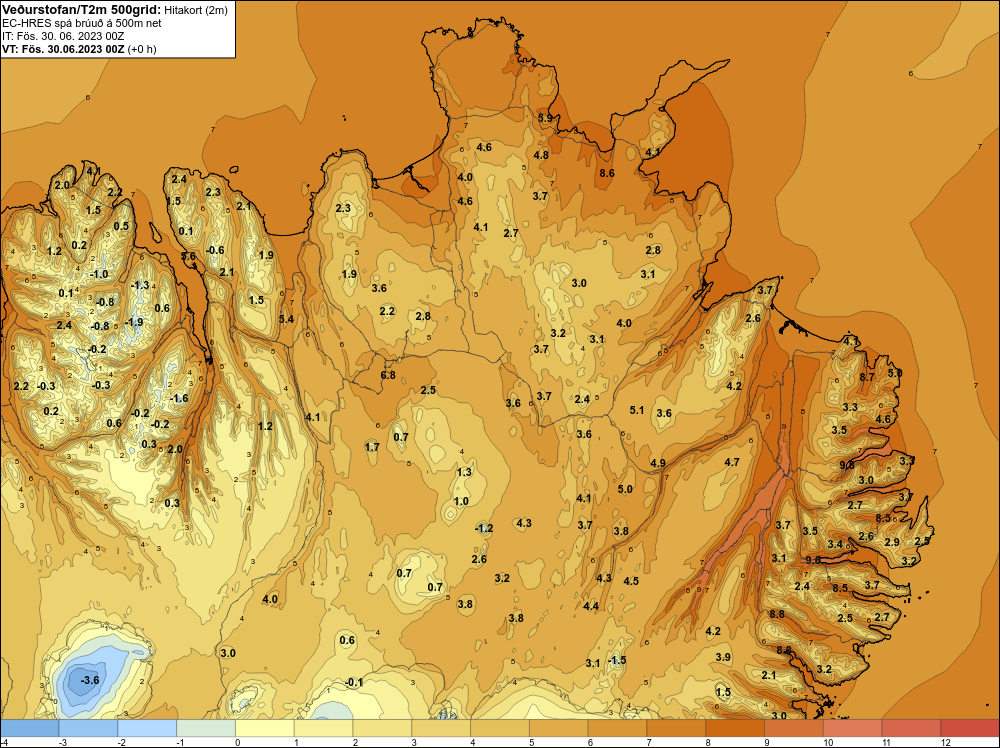
Task: Click the "3.9" temperature value
Action: 723,657
